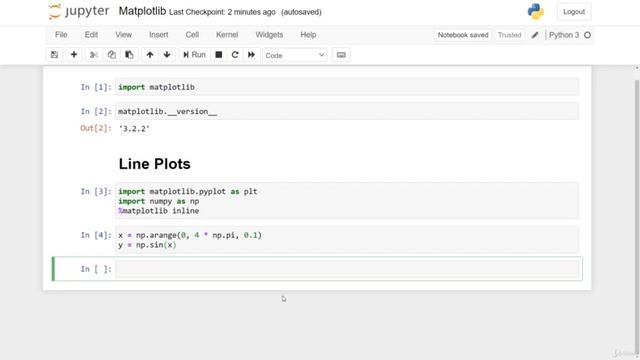Restart the kernel icon
This screenshot has width=640, height=360.
tap(235, 55)
